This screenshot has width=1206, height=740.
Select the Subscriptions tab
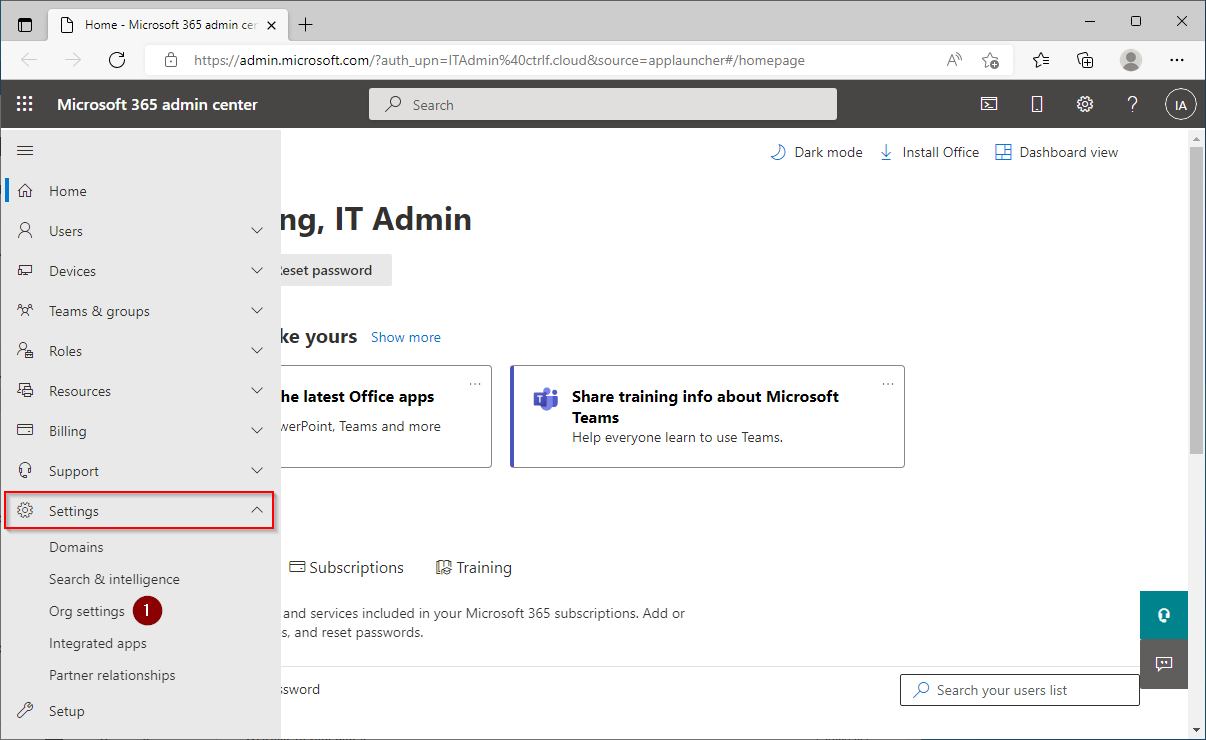(x=346, y=568)
